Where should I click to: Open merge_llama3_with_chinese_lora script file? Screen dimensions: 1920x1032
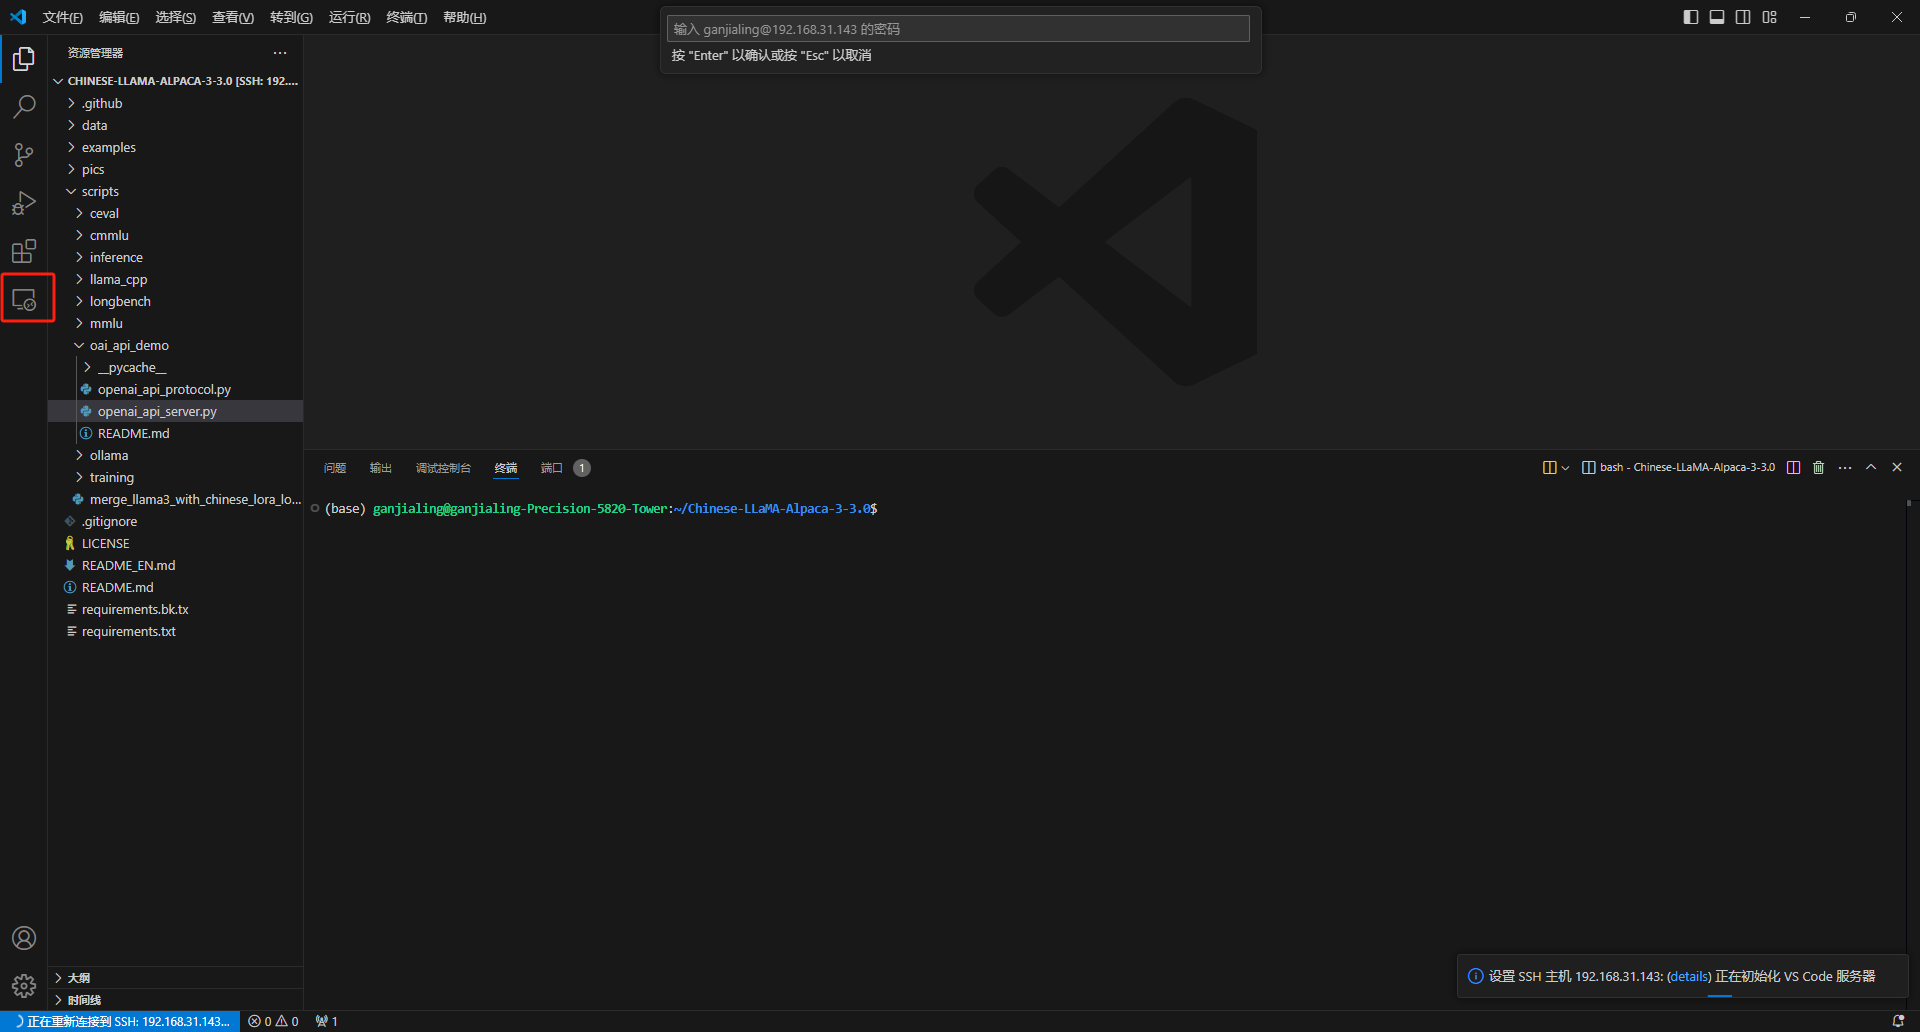pyautogui.click(x=175, y=499)
